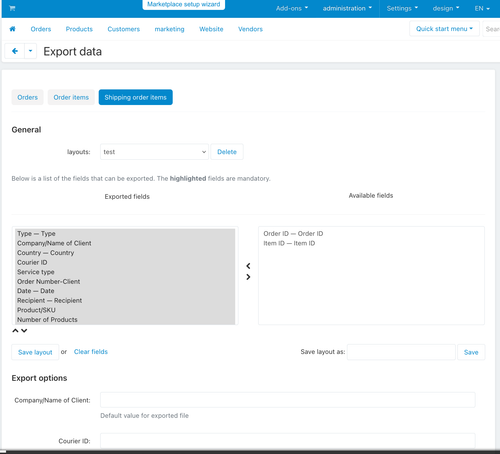The image size is (500, 454).
Task: Click the search box in the header
Action: click(491, 29)
